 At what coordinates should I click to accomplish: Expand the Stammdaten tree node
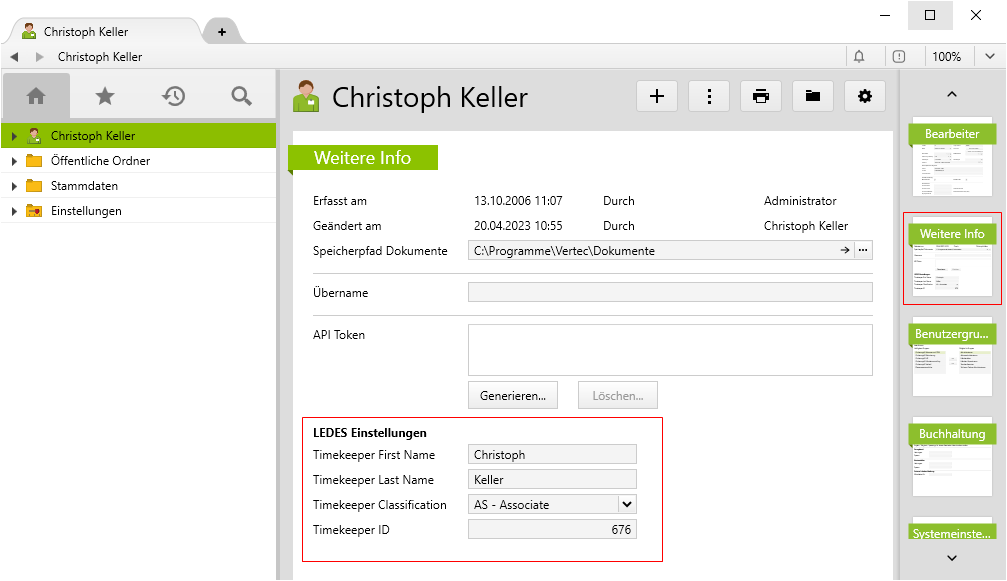point(14,186)
